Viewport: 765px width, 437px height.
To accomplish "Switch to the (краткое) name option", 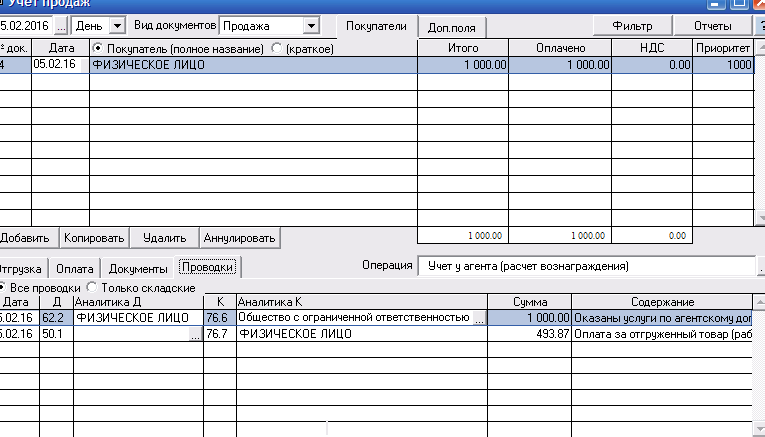I will click(x=277, y=48).
